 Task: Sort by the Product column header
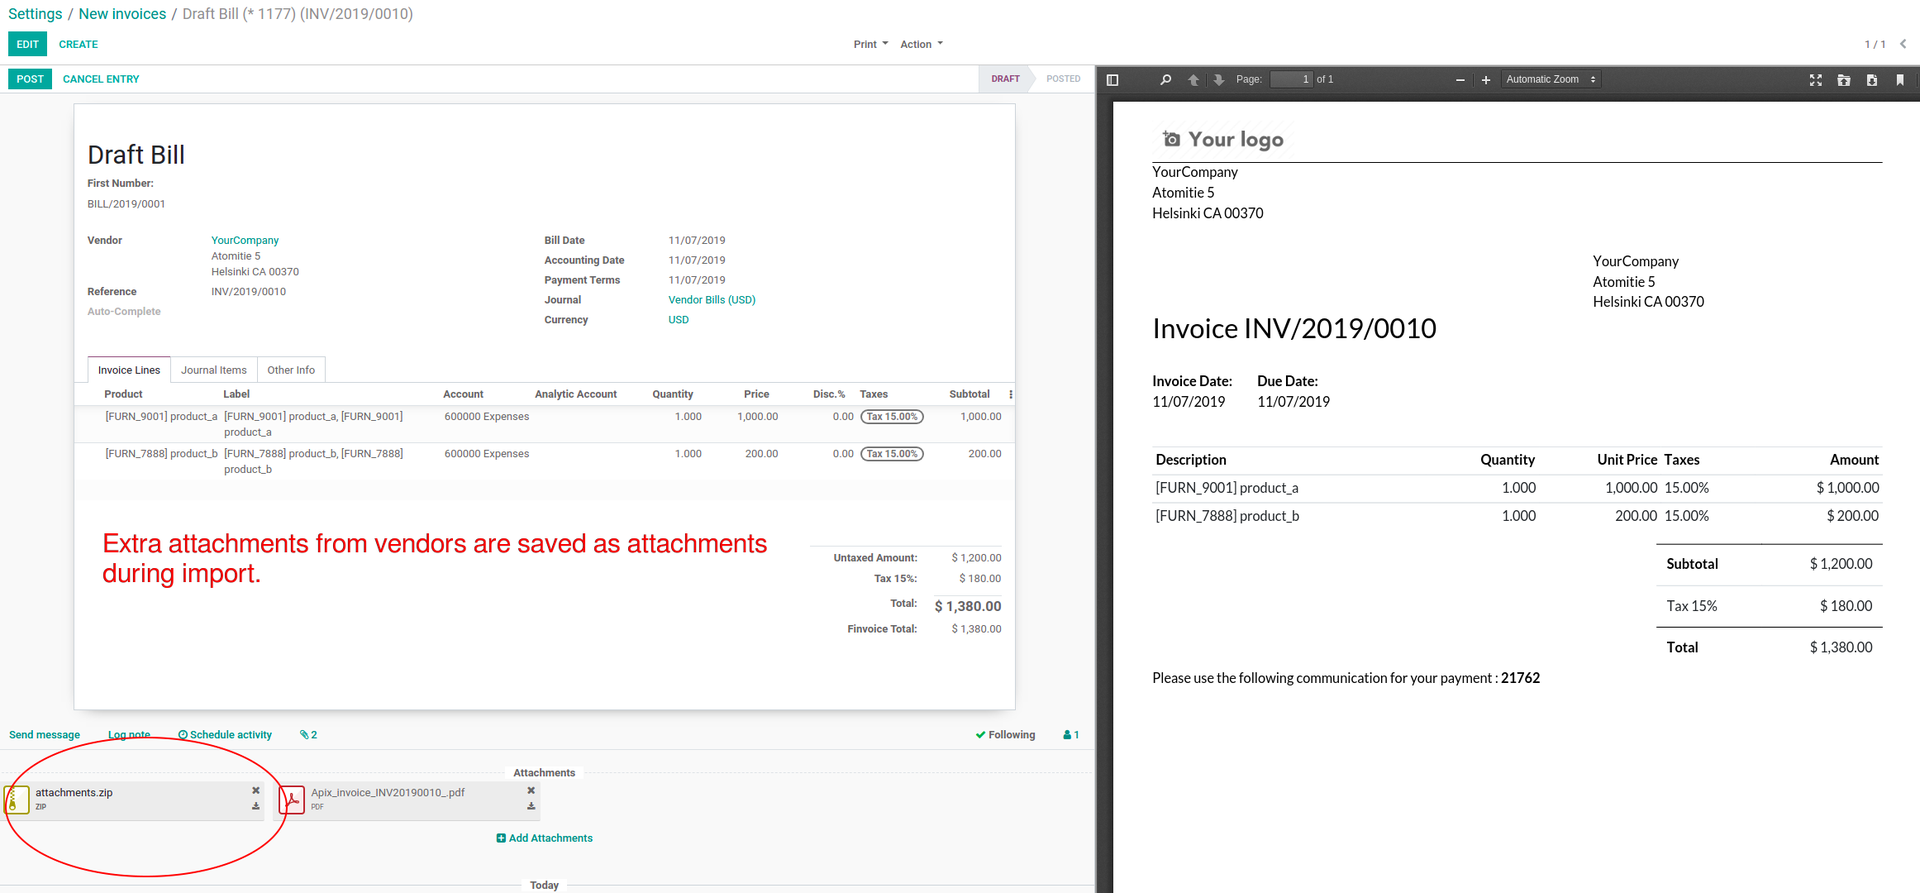pyautogui.click(x=123, y=394)
